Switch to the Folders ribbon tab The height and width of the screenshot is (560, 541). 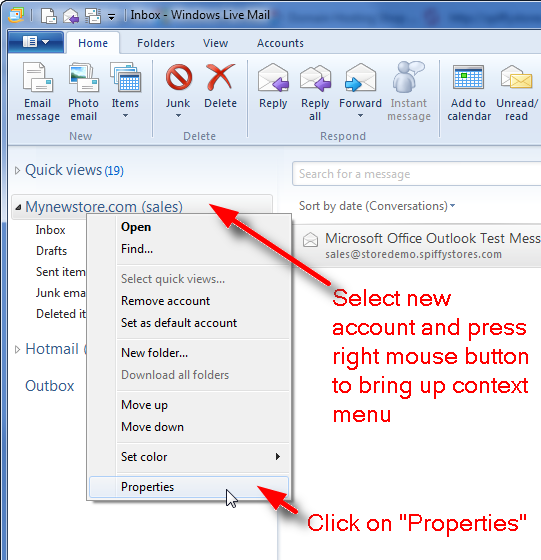coord(156,43)
